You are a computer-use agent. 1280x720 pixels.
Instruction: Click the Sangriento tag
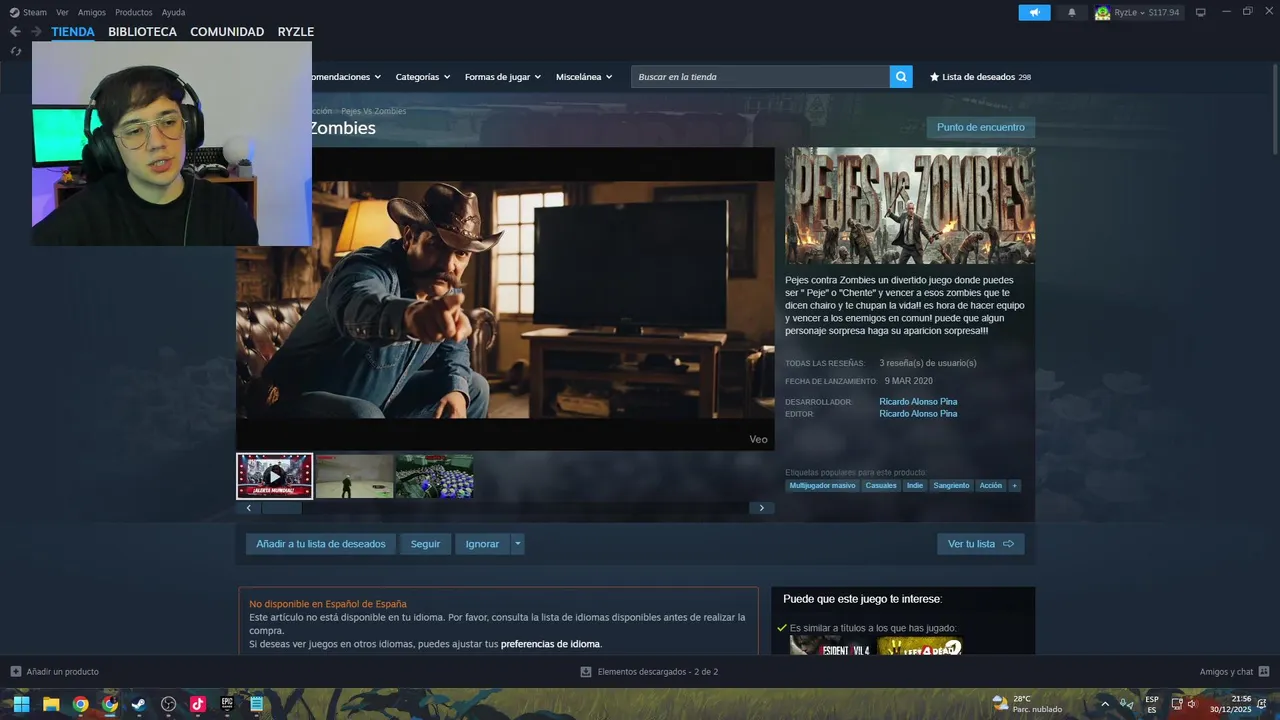tap(951, 485)
